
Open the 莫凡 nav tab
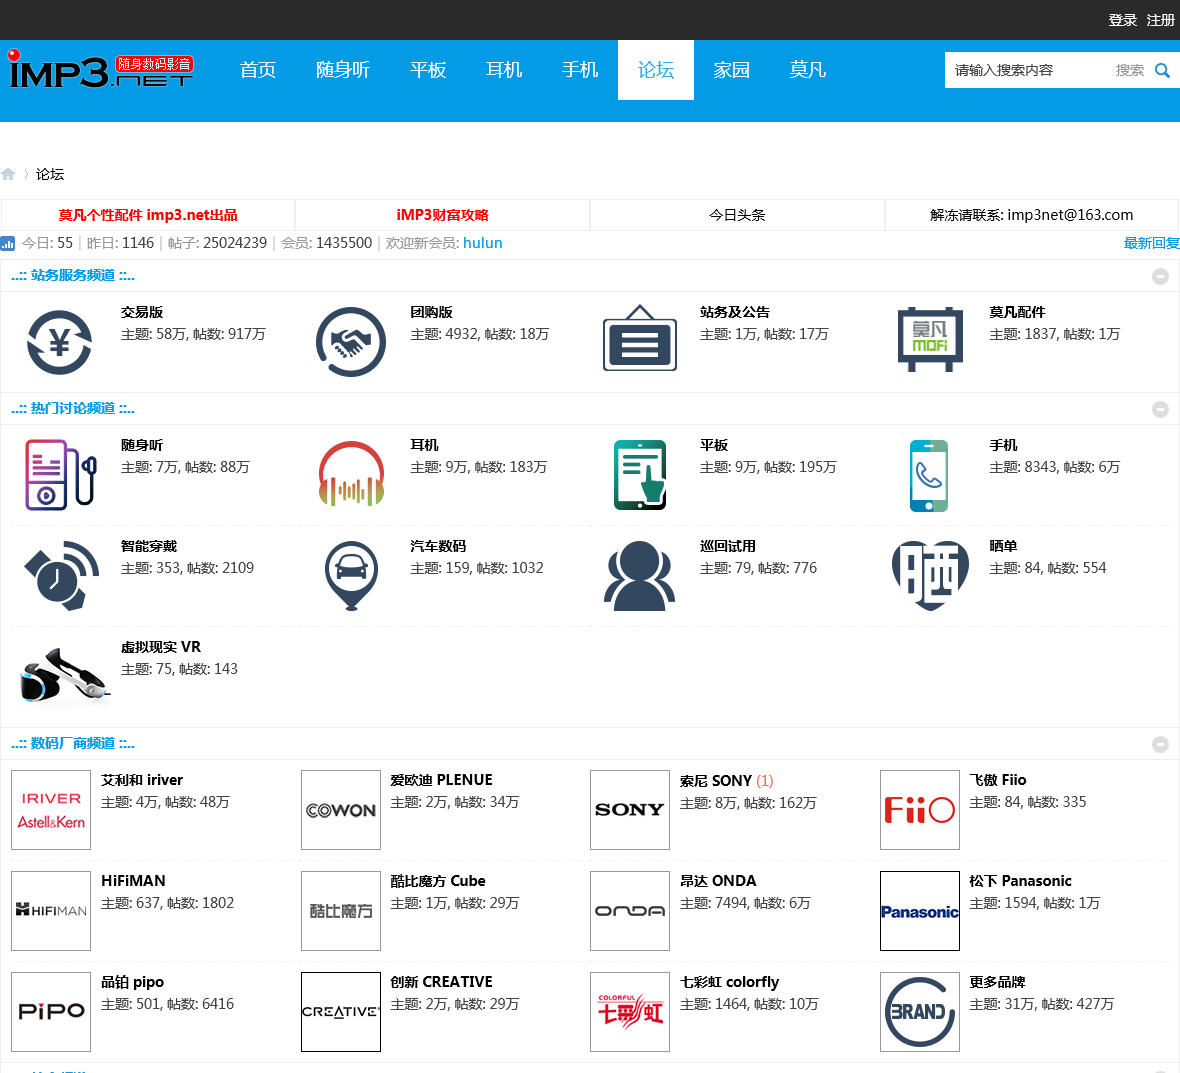pos(808,70)
